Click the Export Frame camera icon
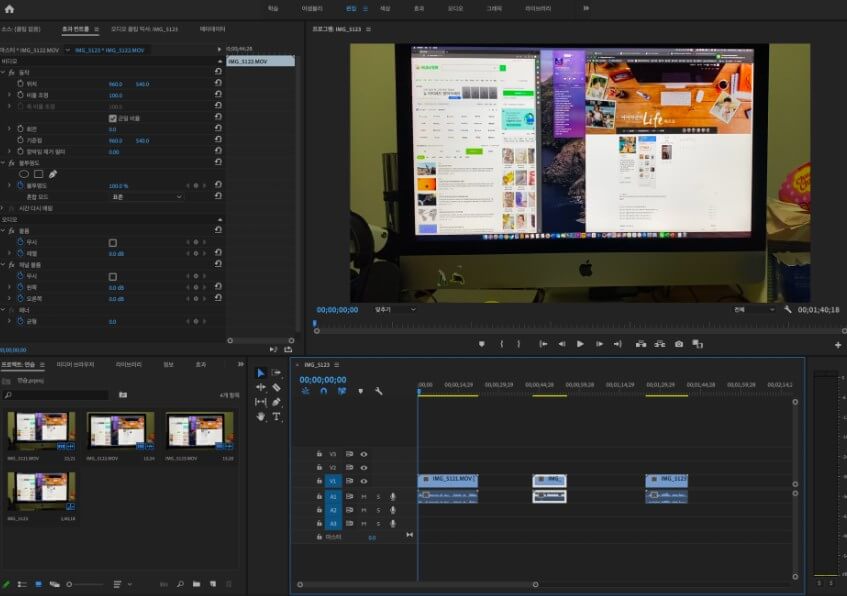Image resolution: width=847 pixels, height=596 pixels. click(679, 344)
